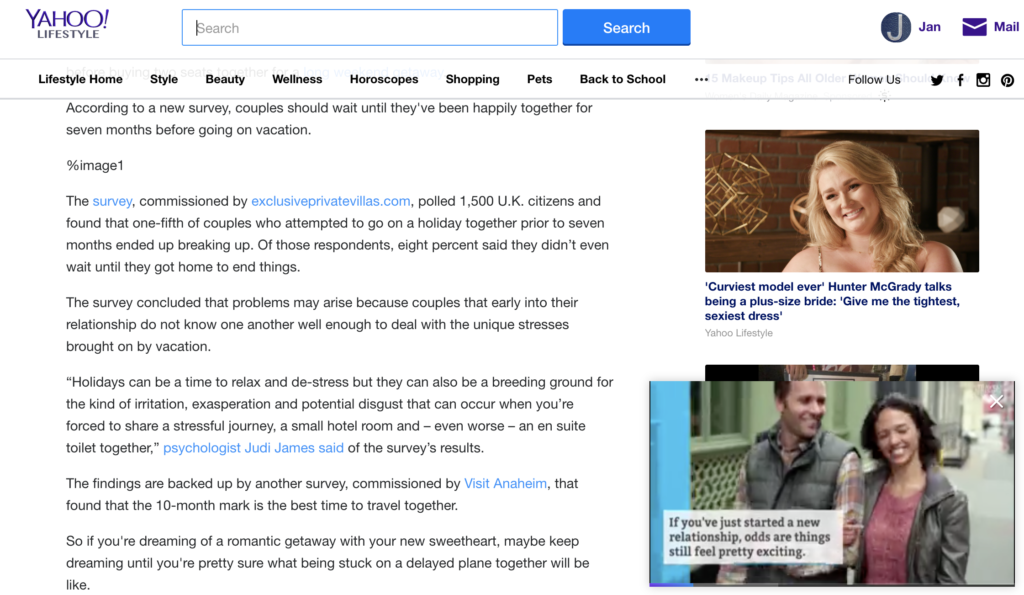The image size is (1024, 595).
Task: Focus the Search text field
Action: [370, 27]
